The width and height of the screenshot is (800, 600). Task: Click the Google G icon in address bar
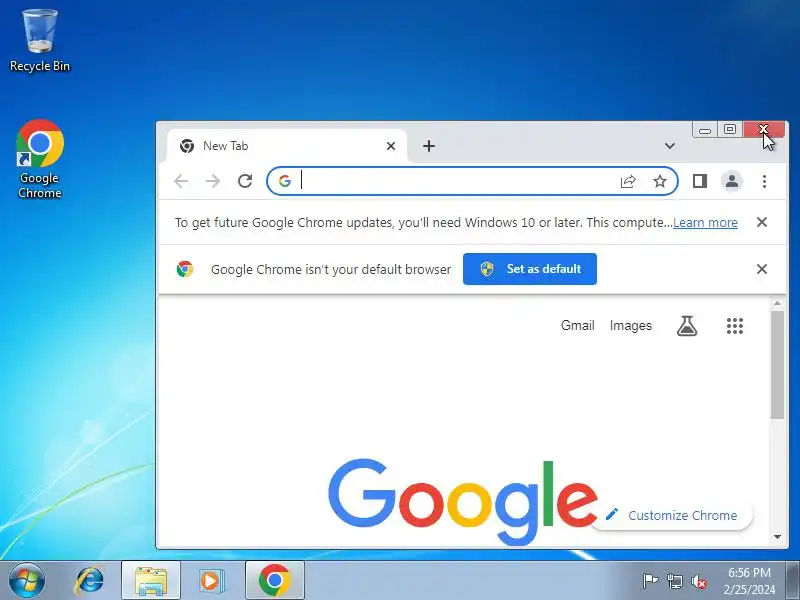pos(285,181)
